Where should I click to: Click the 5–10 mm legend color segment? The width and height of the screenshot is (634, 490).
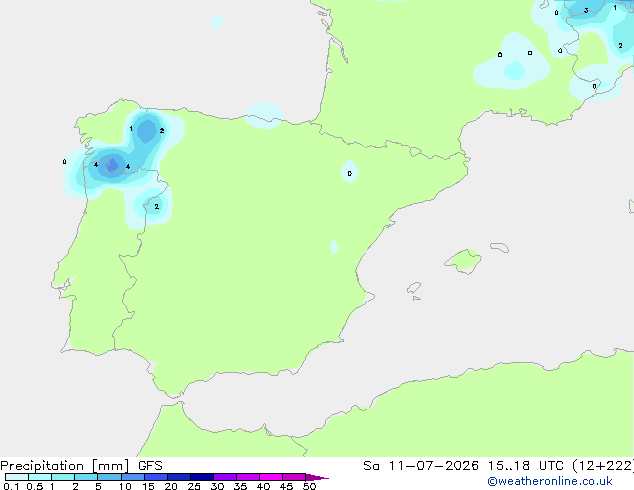tap(109, 477)
